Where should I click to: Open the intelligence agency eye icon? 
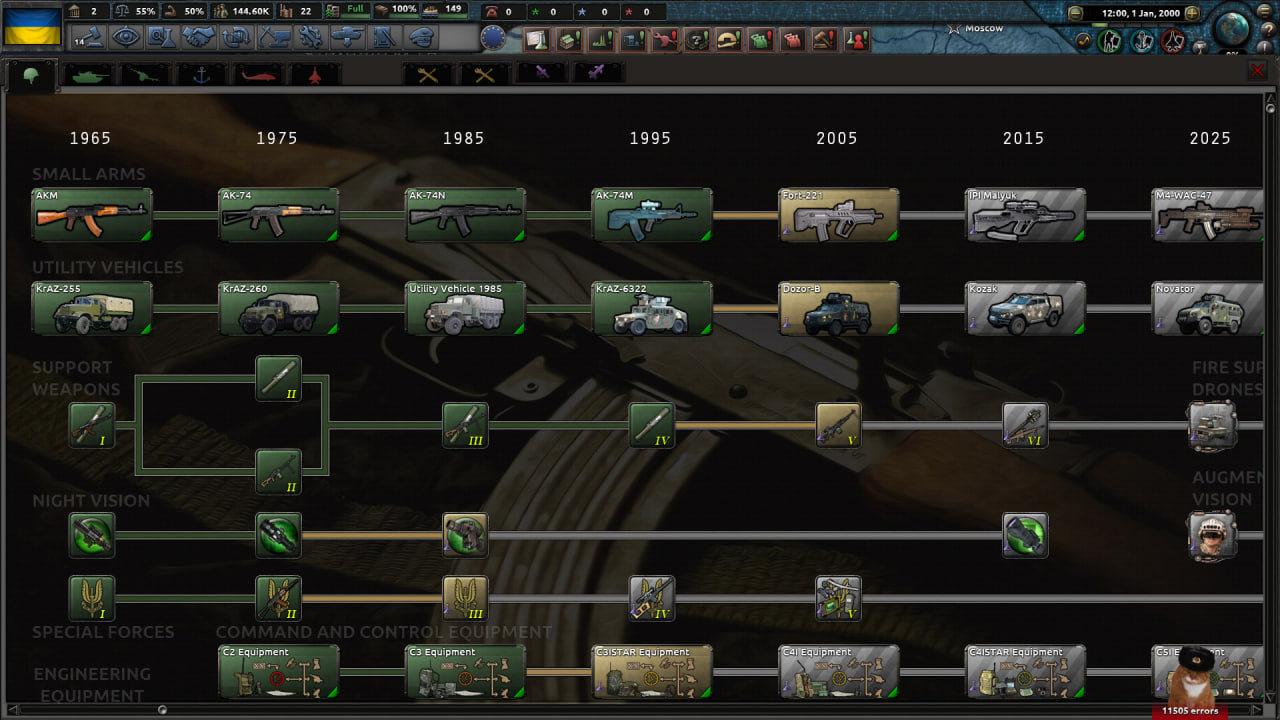click(x=126, y=38)
